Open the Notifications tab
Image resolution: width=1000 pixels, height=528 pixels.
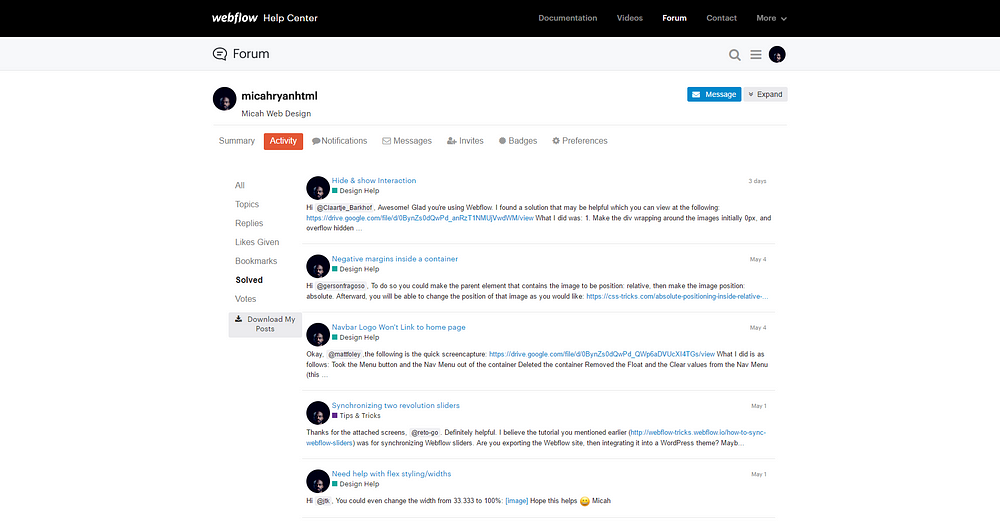click(339, 141)
